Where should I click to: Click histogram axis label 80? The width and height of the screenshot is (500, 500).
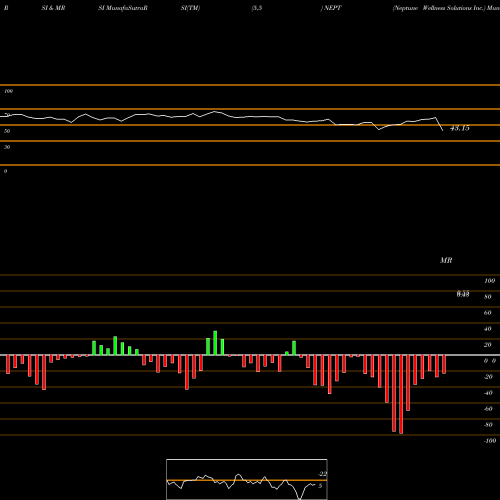point(488,297)
